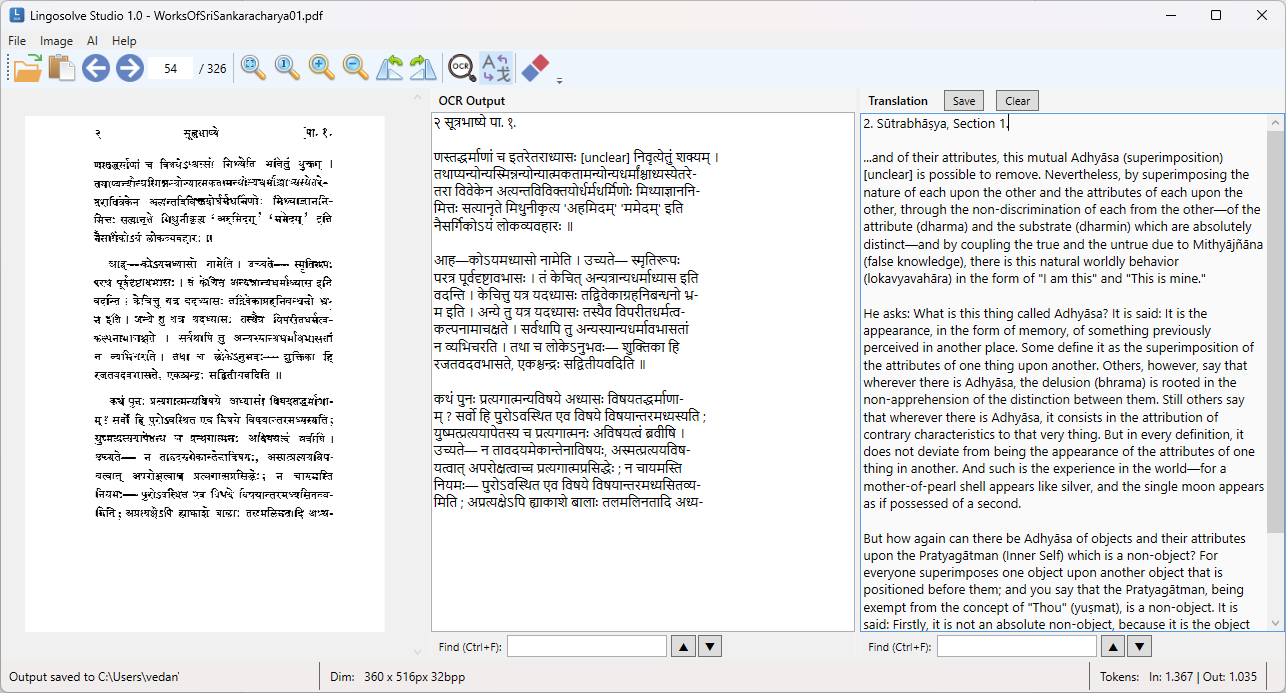Click the zoom out magnifier icon
Image resolution: width=1286 pixels, height=693 pixels.
(356, 68)
